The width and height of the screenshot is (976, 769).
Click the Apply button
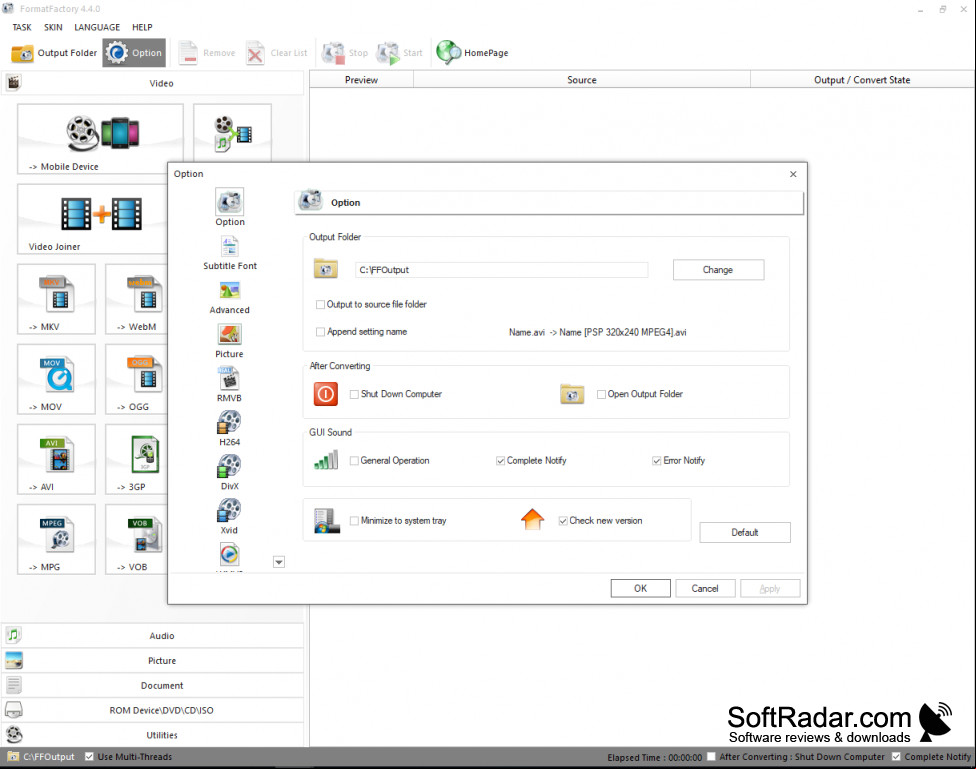(x=770, y=588)
